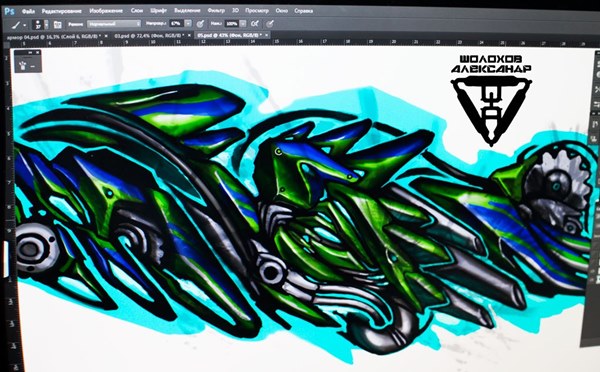Image resolution: width=600 pixels, height=372 pixels.
Task: Toggle the brush settings panel icon
Action: pyautogui.click(x=57, y=24)
